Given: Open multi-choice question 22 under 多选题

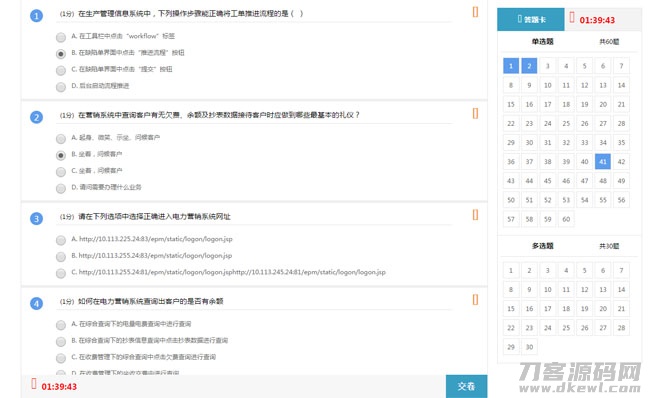Looking at the screenshot, I should [511, 328].
